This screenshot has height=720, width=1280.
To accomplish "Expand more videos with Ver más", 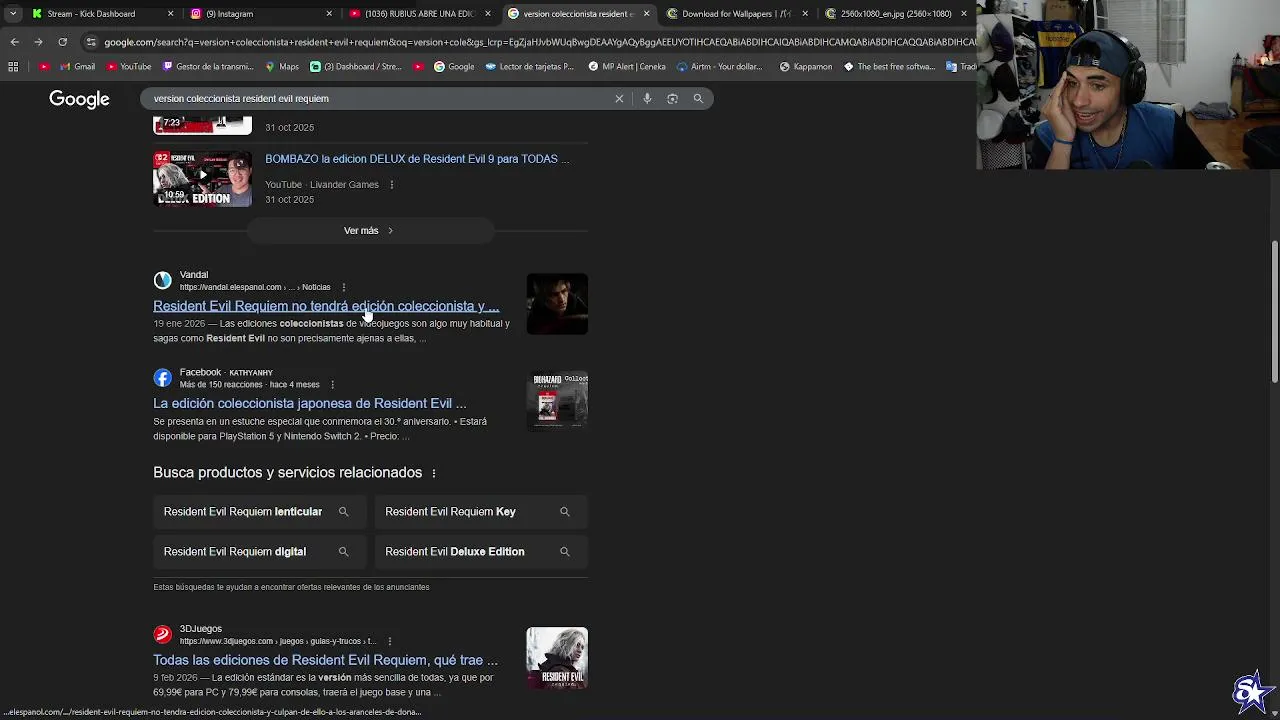I will pyautogui.click(x=369, y=231).
